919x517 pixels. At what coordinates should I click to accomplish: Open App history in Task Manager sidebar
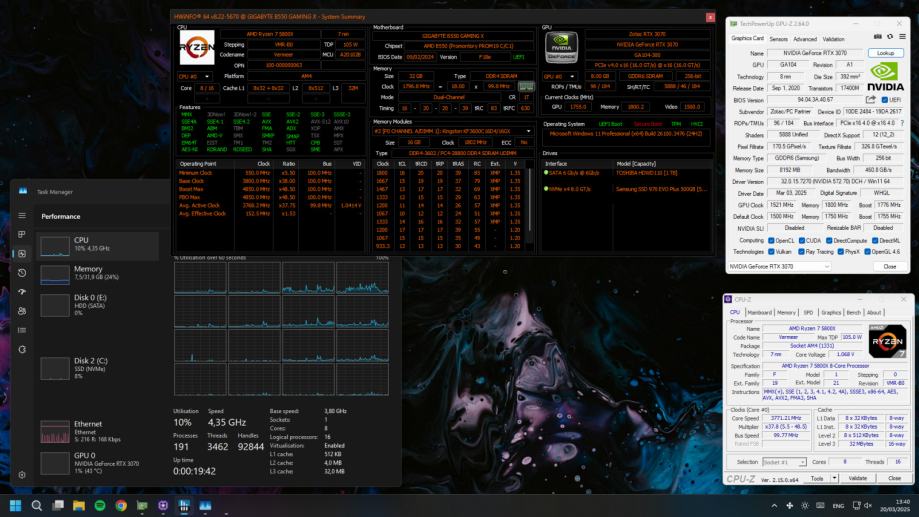click(22, 272)
